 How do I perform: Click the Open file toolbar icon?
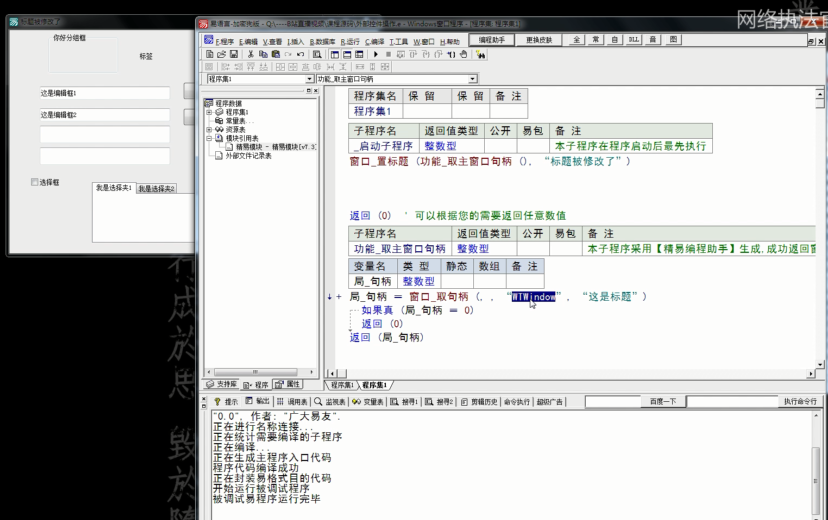point(220,54)
